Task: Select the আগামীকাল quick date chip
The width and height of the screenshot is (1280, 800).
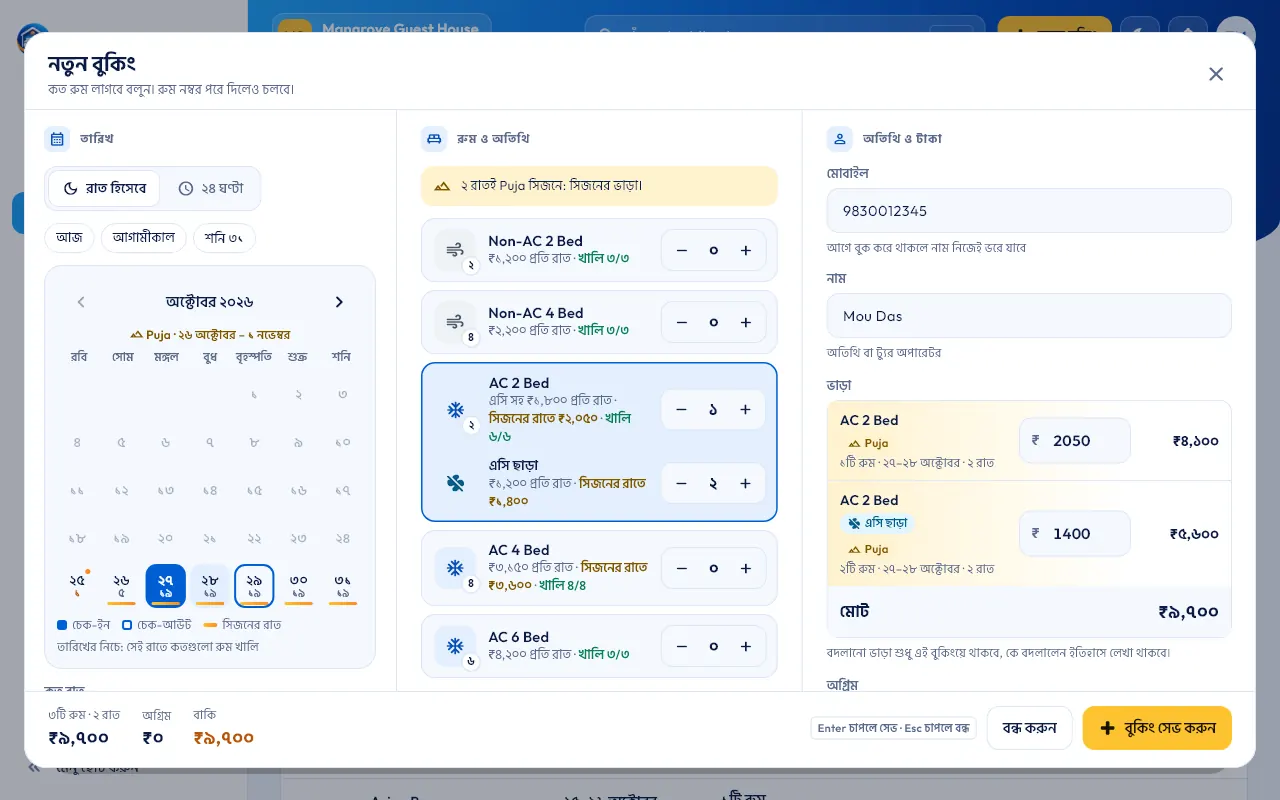Action: (x=143, y=238)
